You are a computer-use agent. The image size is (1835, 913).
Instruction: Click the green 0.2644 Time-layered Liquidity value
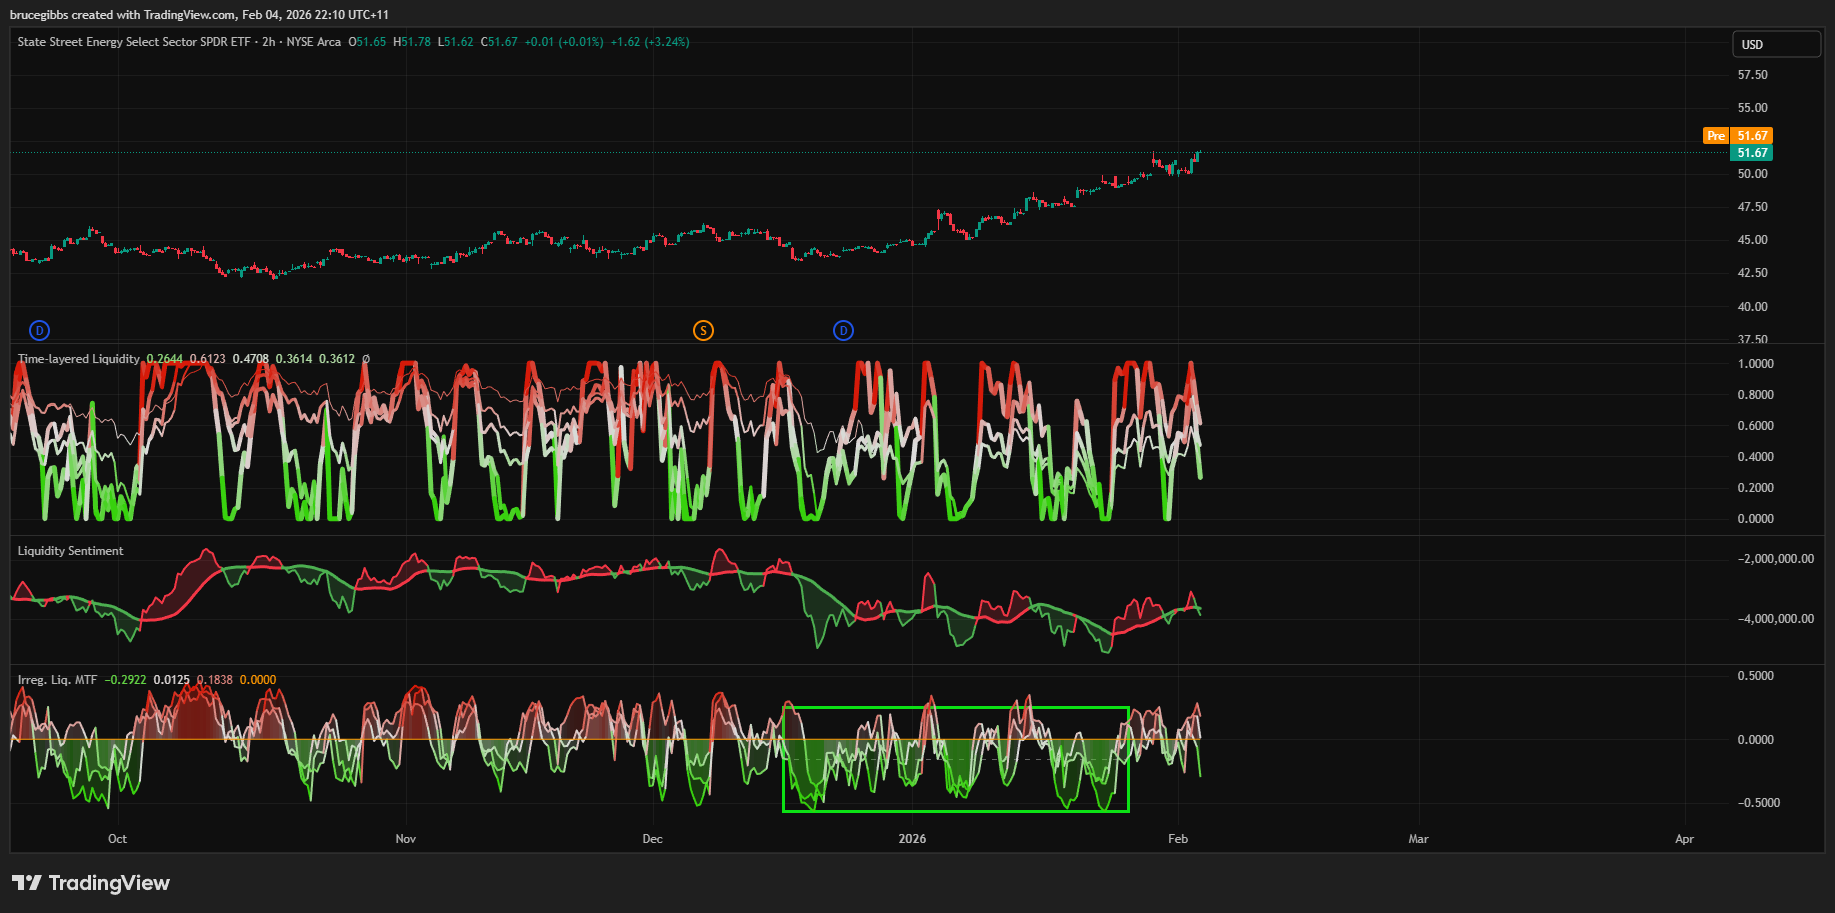[x=164, y=359]
